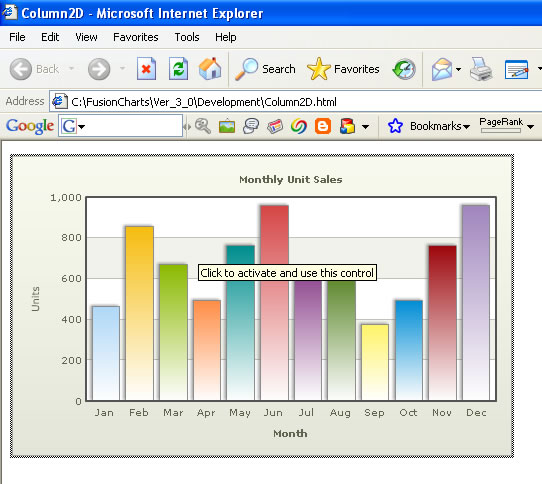This screenshot has width=542, height=484.
Task: Open the Mail envelope icon
Action: tap(442, 69)
